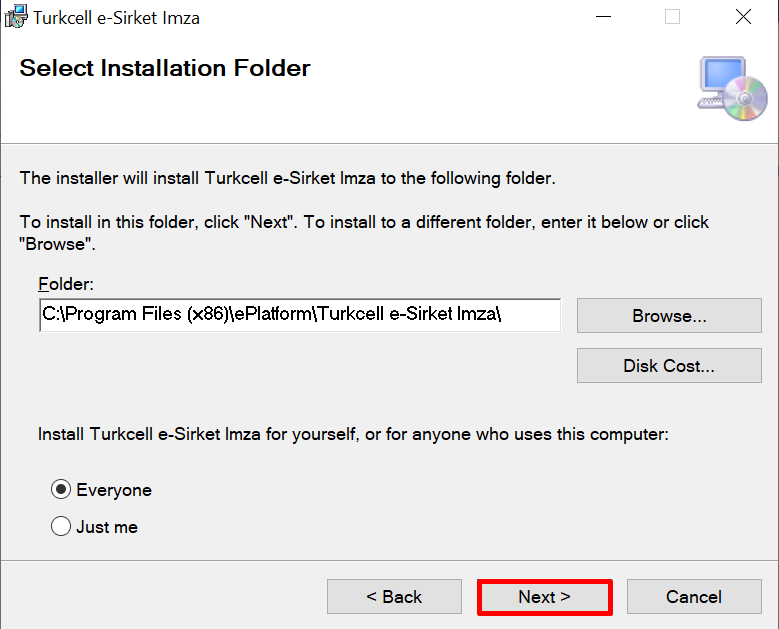This screenshot has height=629, width=779.
Task: Click the computer and CD setup graphic
Action: [x=732, y=88]
